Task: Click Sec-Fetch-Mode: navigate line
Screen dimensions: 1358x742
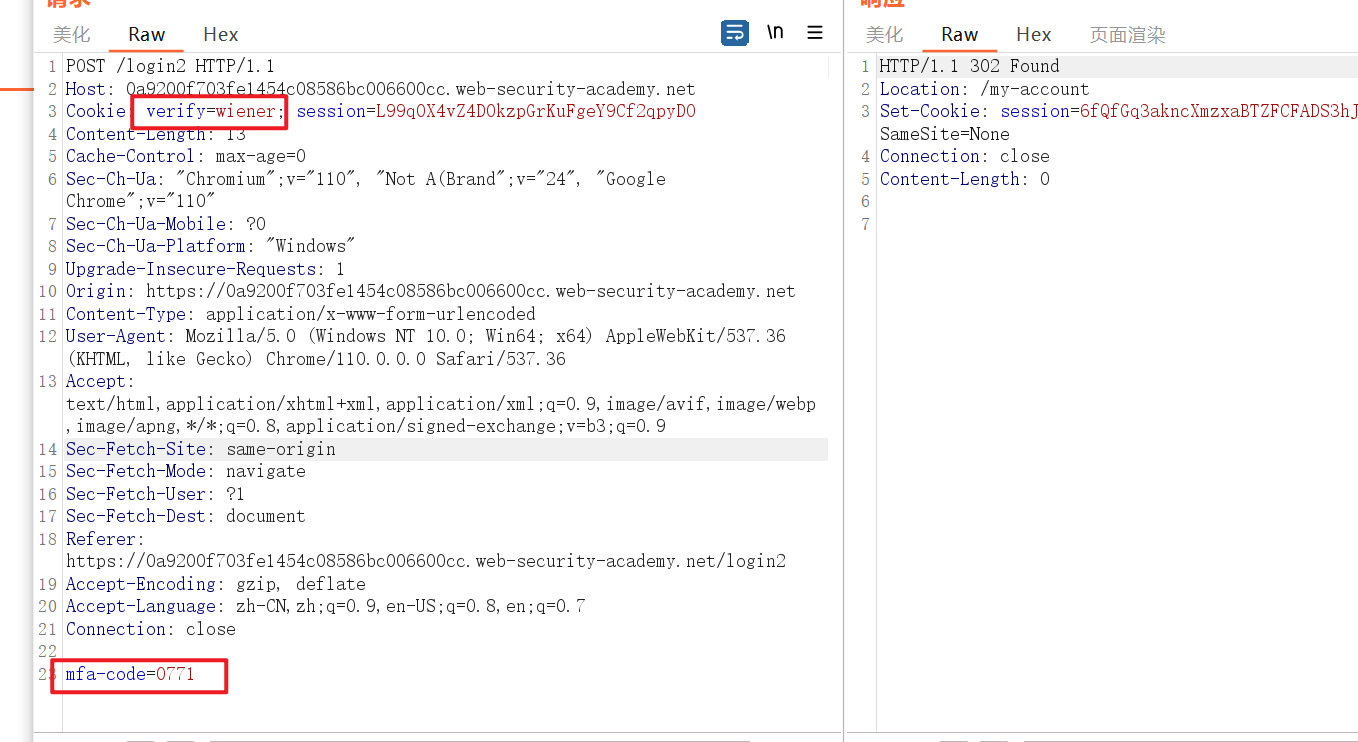Action: click(186, 471)
